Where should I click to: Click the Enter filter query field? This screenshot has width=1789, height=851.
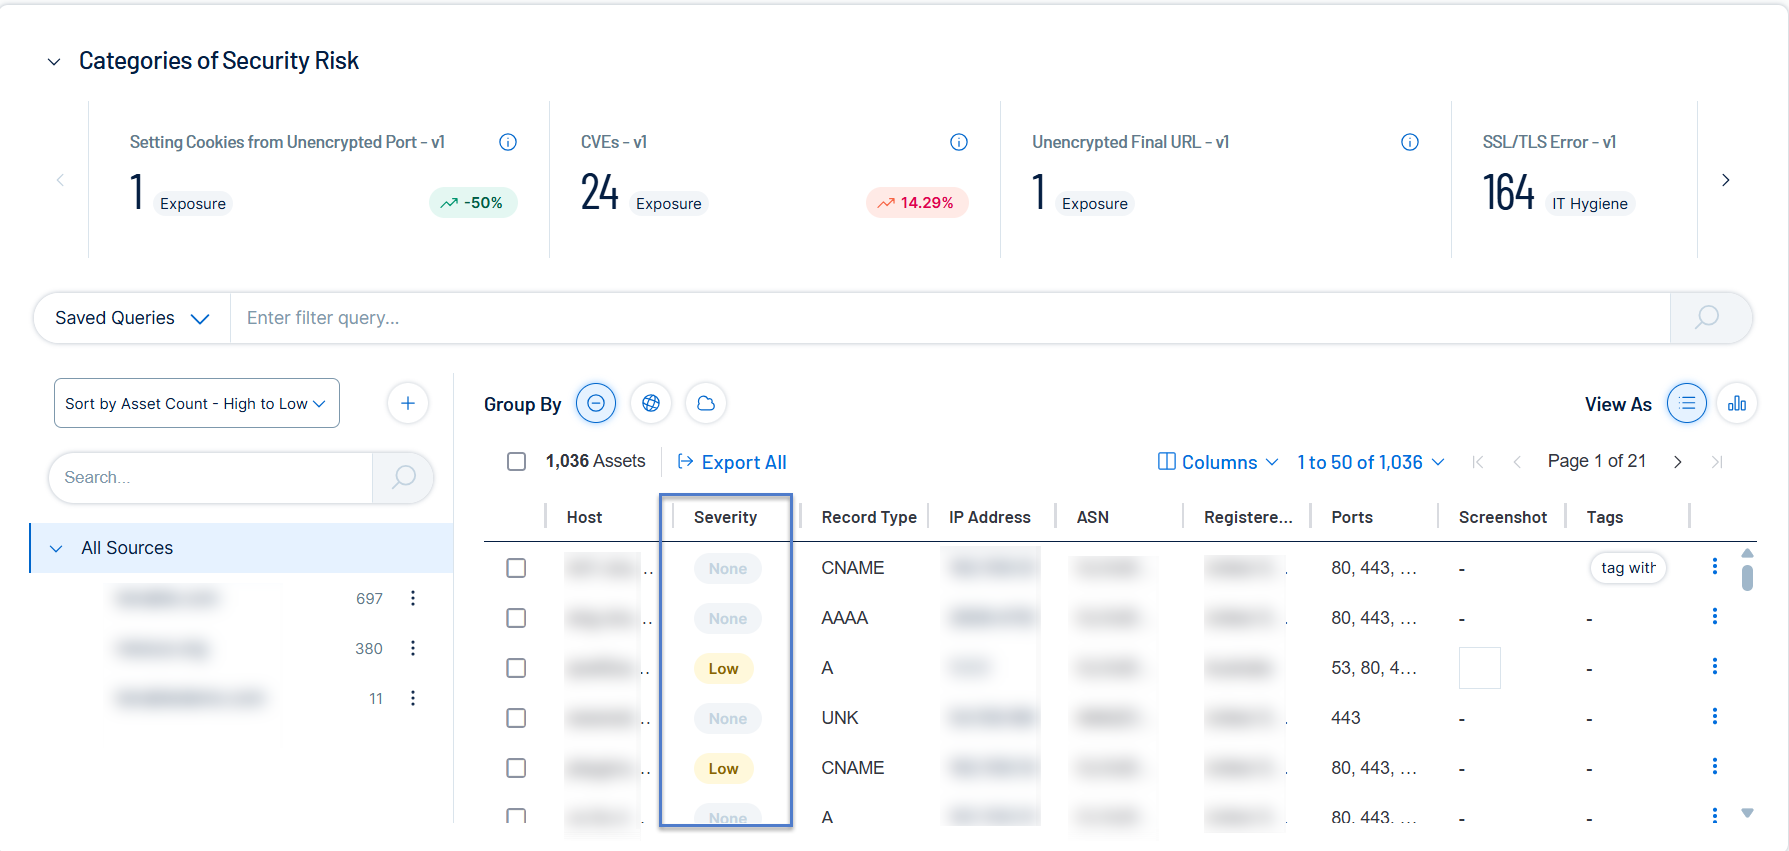pyautogui.click(x=950, y=318)
